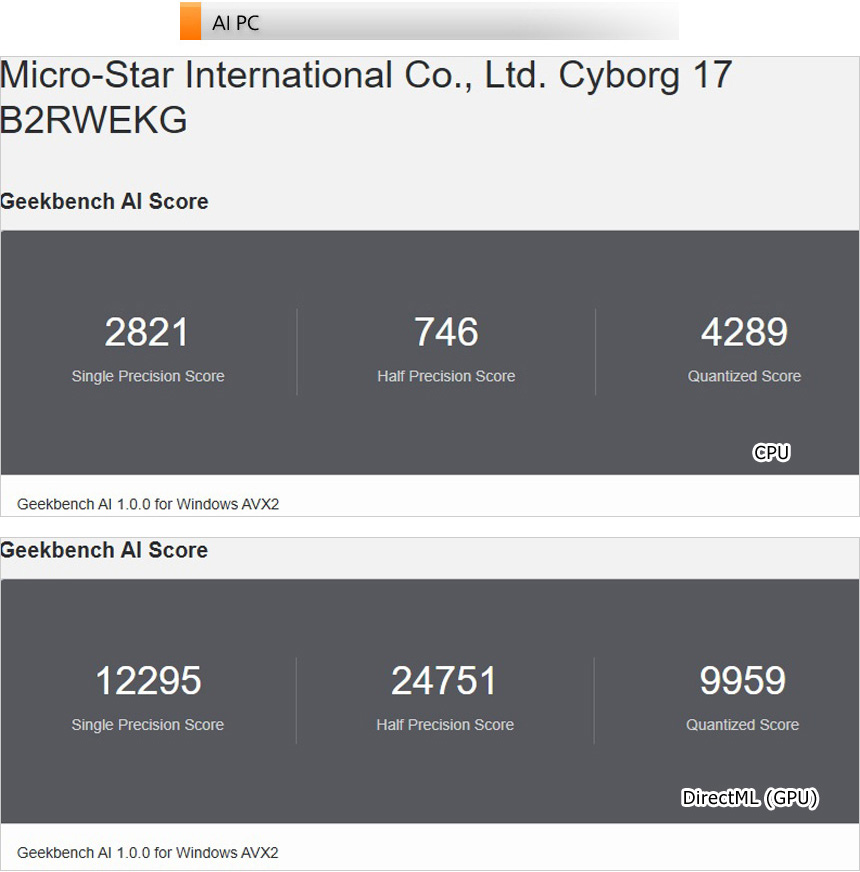
Task: Select the Half Precision Score label under 24751
Action: (x=445, y=725)
